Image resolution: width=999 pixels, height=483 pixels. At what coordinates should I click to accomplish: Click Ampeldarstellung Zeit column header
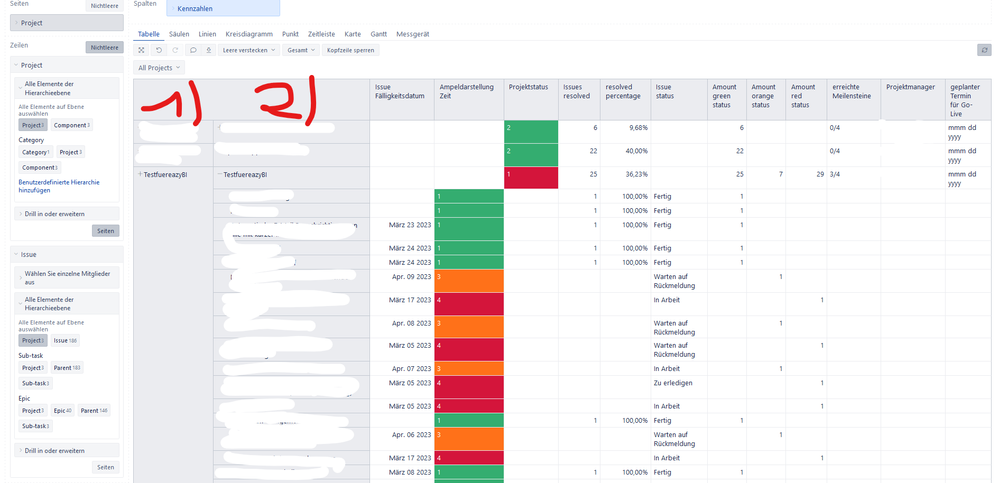coord(469,99)
